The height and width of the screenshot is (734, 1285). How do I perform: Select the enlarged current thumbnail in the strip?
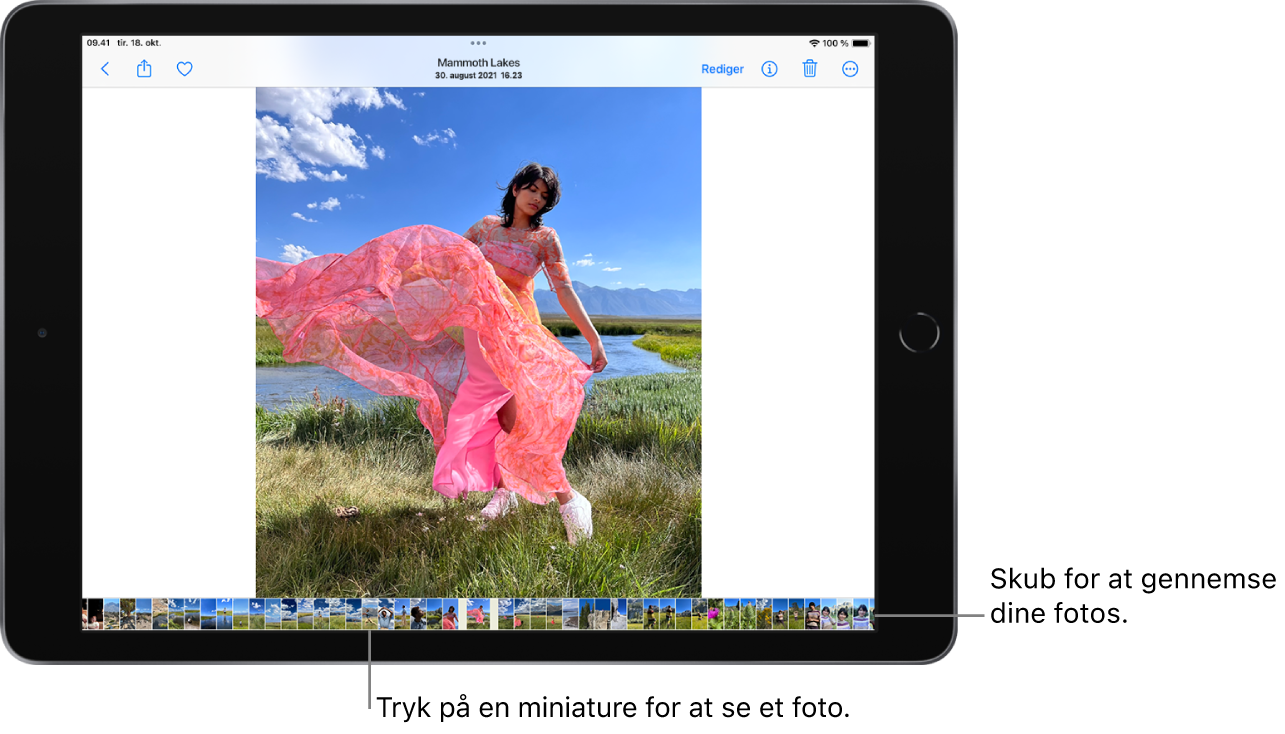(x=478, y=614)
